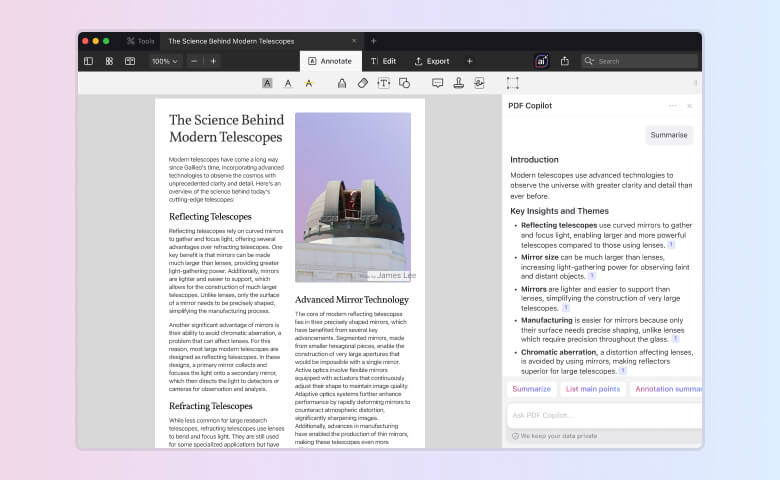Click the List main points suggestion
Screen dimensions: 780x480
[x=592, y=389]
